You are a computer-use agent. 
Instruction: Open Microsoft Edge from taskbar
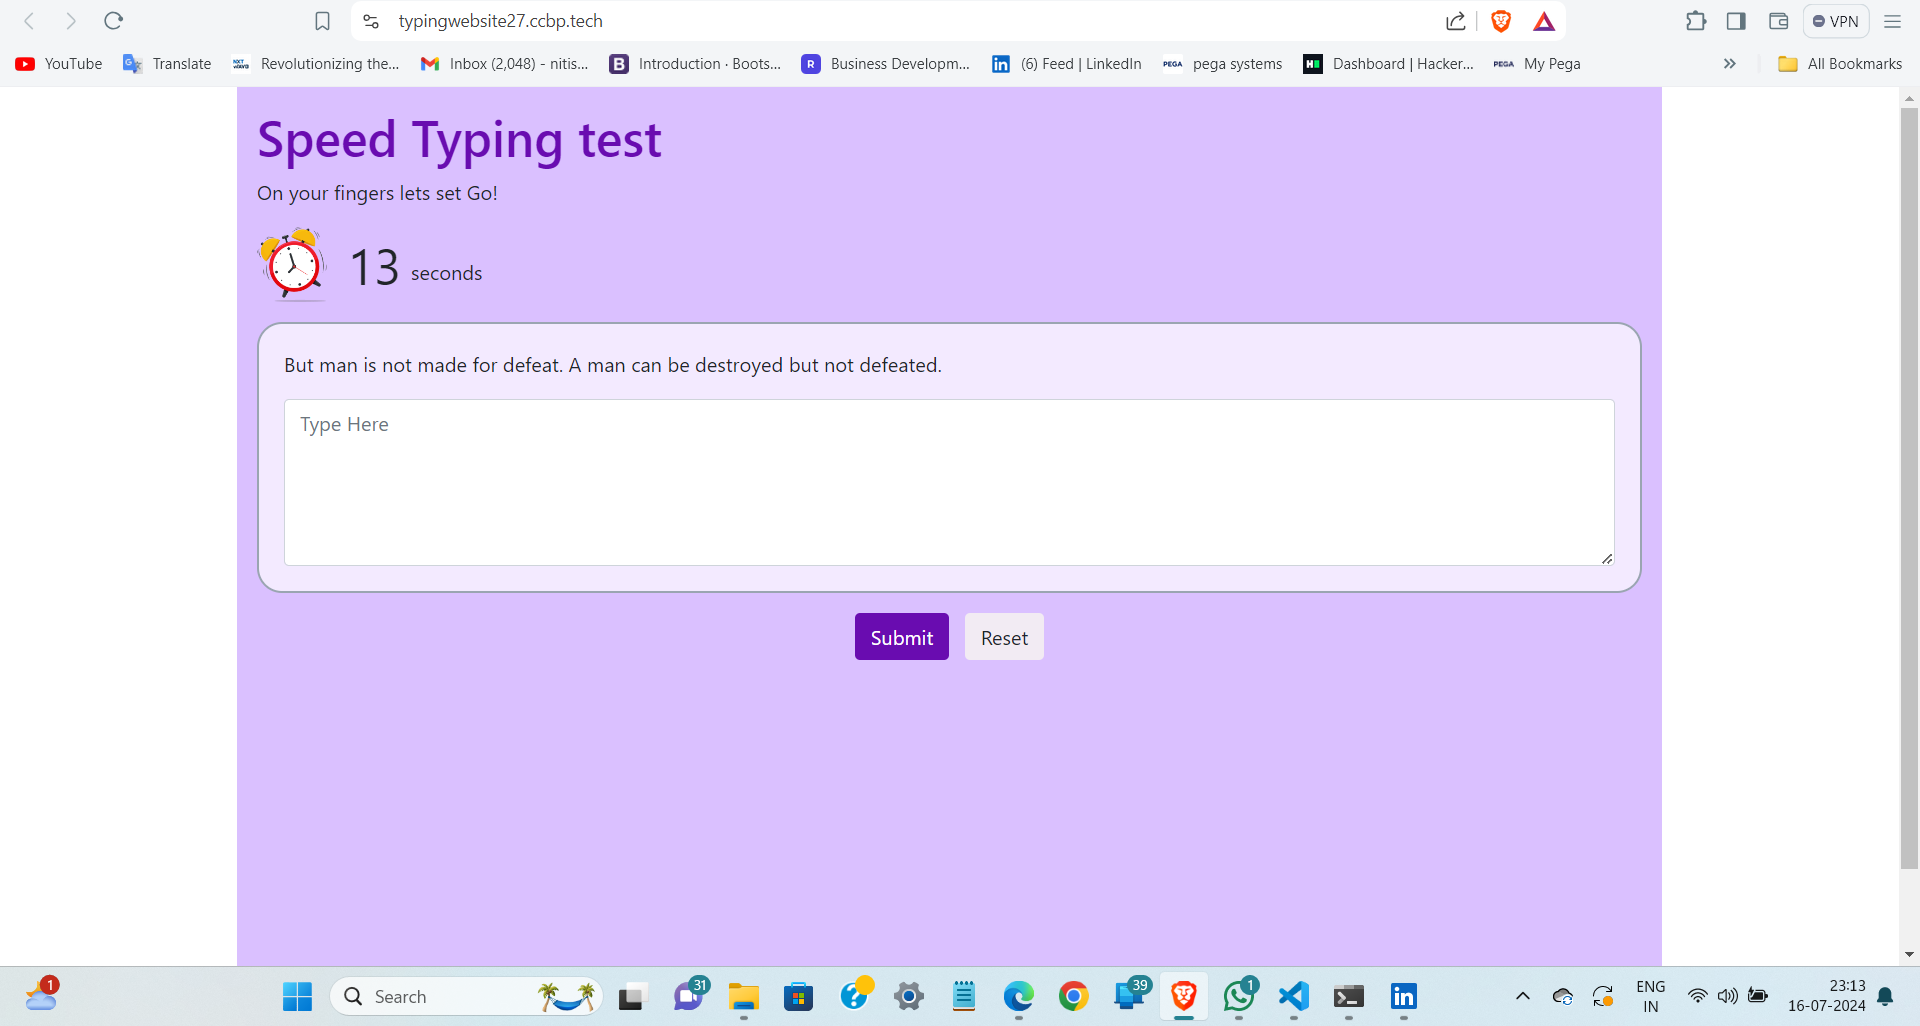(1018, 996)
